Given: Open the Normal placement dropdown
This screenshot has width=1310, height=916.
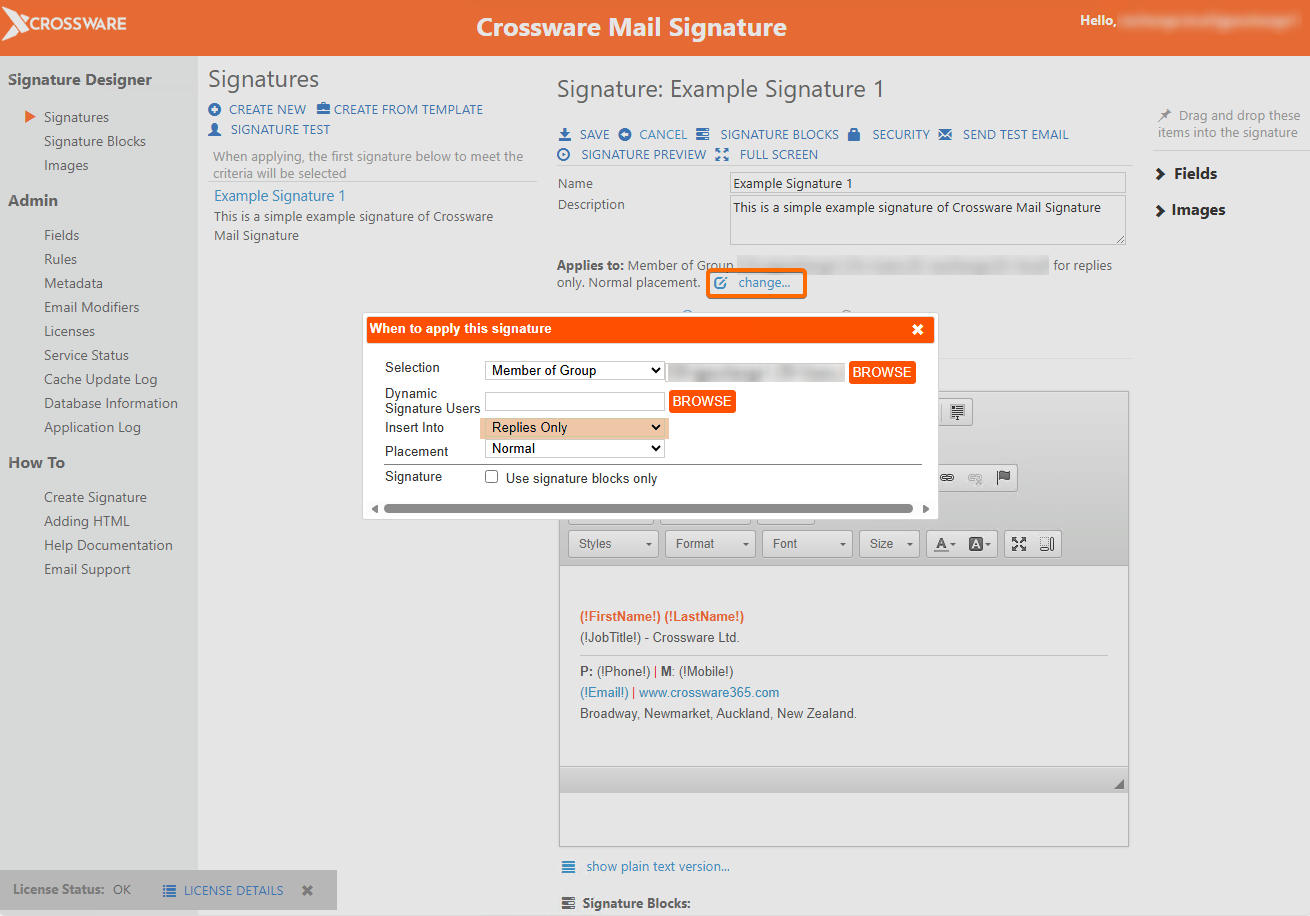Looking at the screenshot, I should tap(574, 449).
